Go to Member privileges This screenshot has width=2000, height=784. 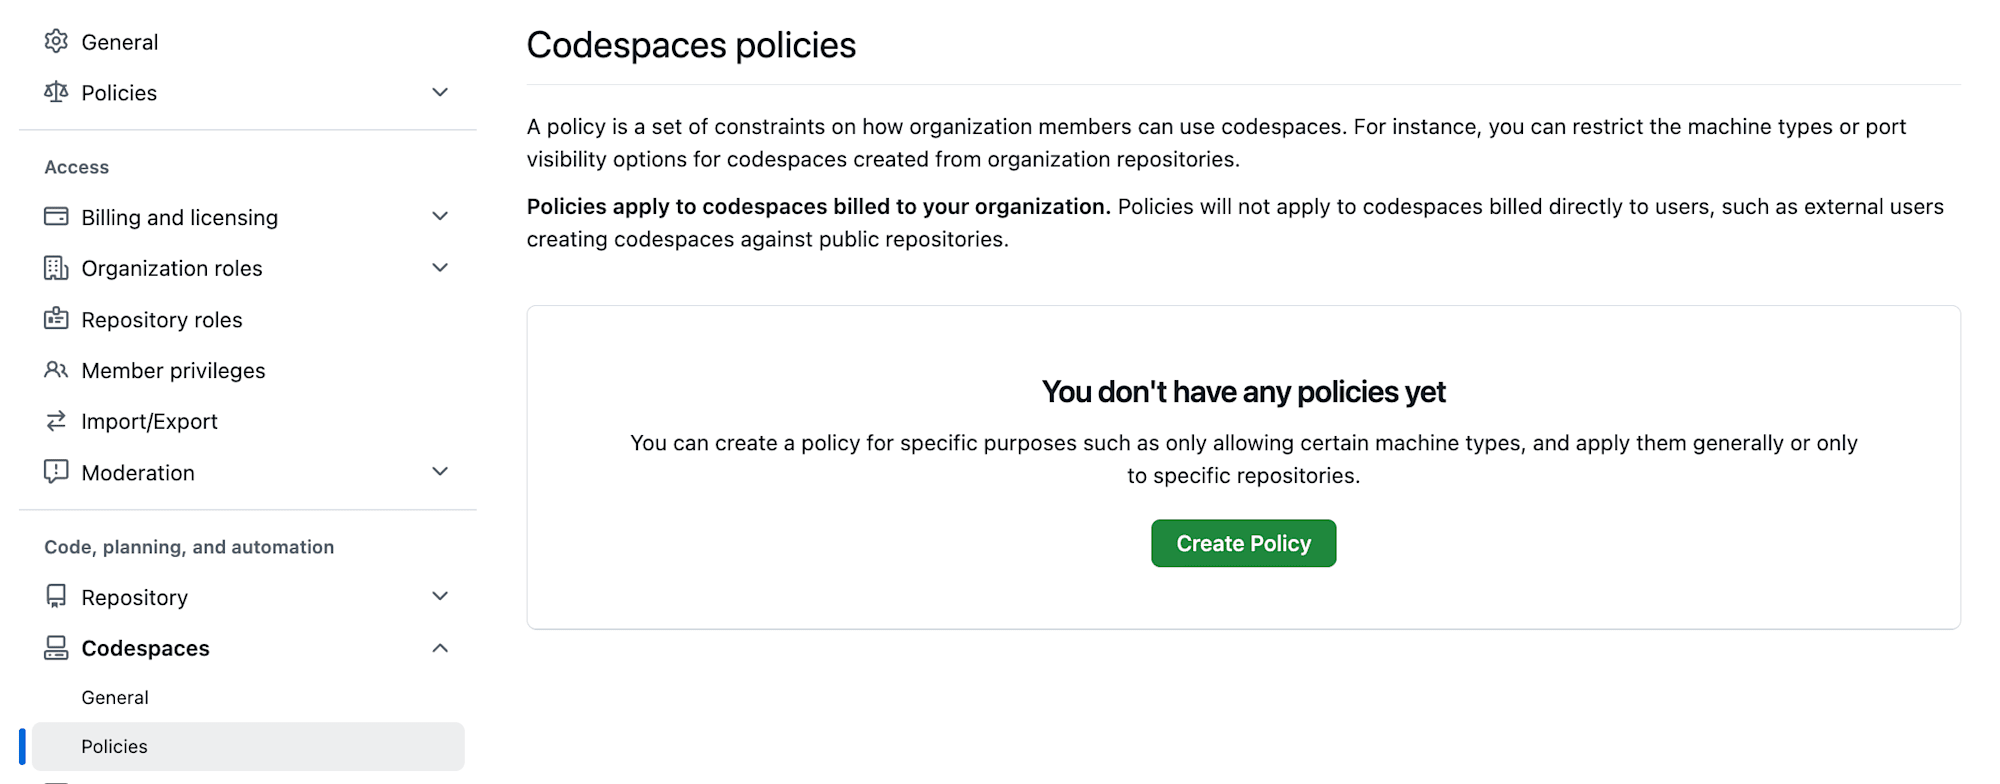point(248,371)
